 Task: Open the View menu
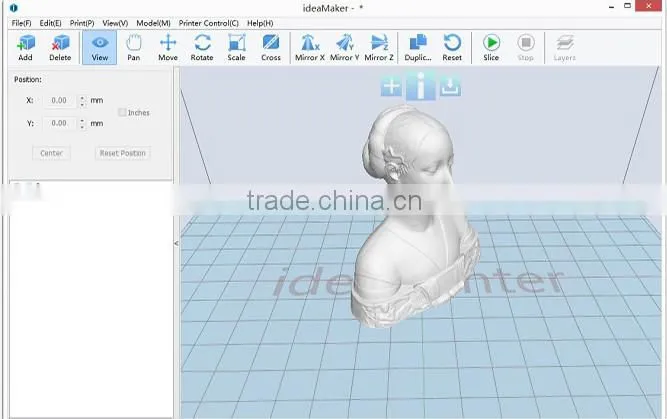click(x=115, y=23)
